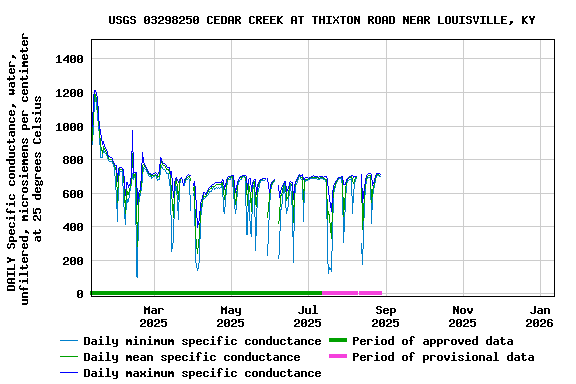Click the y-axis value 200
Viewport: 576px width, 384px height.
point(73,261)
